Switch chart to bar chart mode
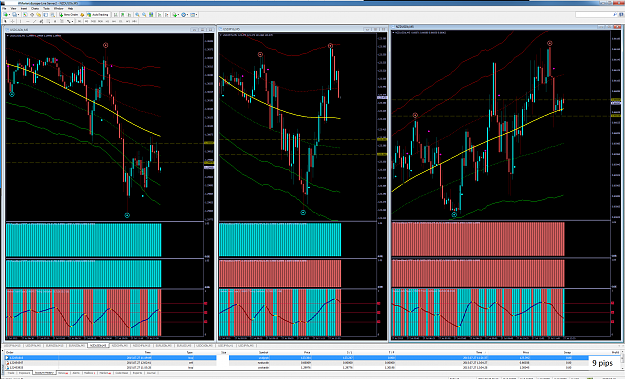The width and height of the screenshot is (625, 379). click(116, 15)
